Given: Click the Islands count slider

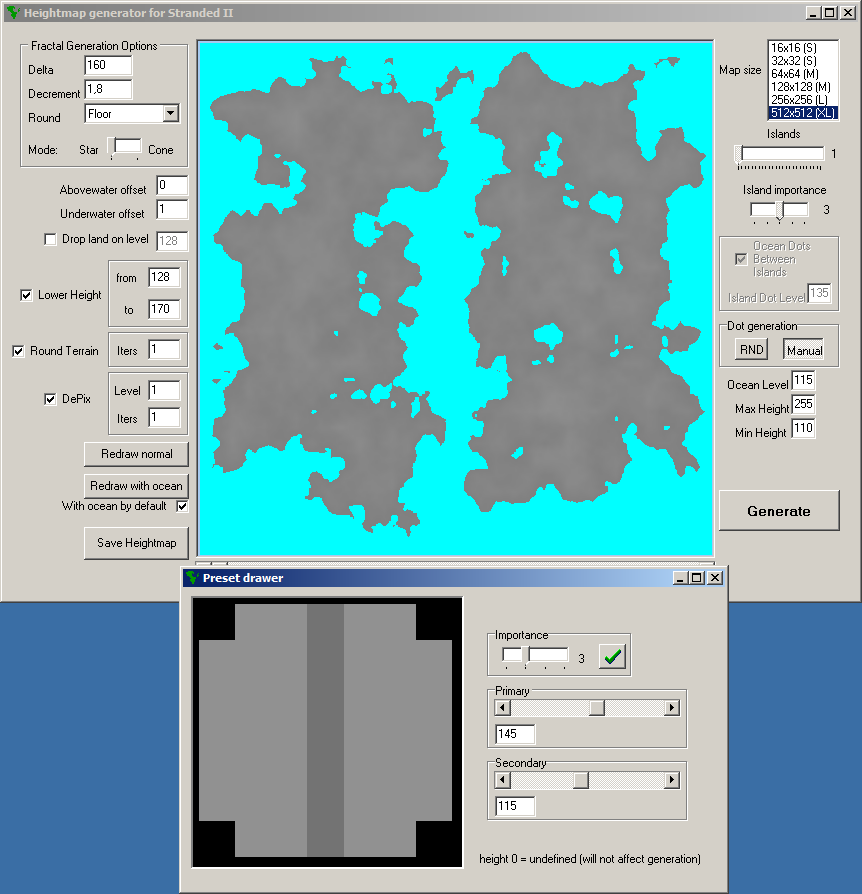Looking at the screenshot, I should pyautogui.click(x=779, y=156).
